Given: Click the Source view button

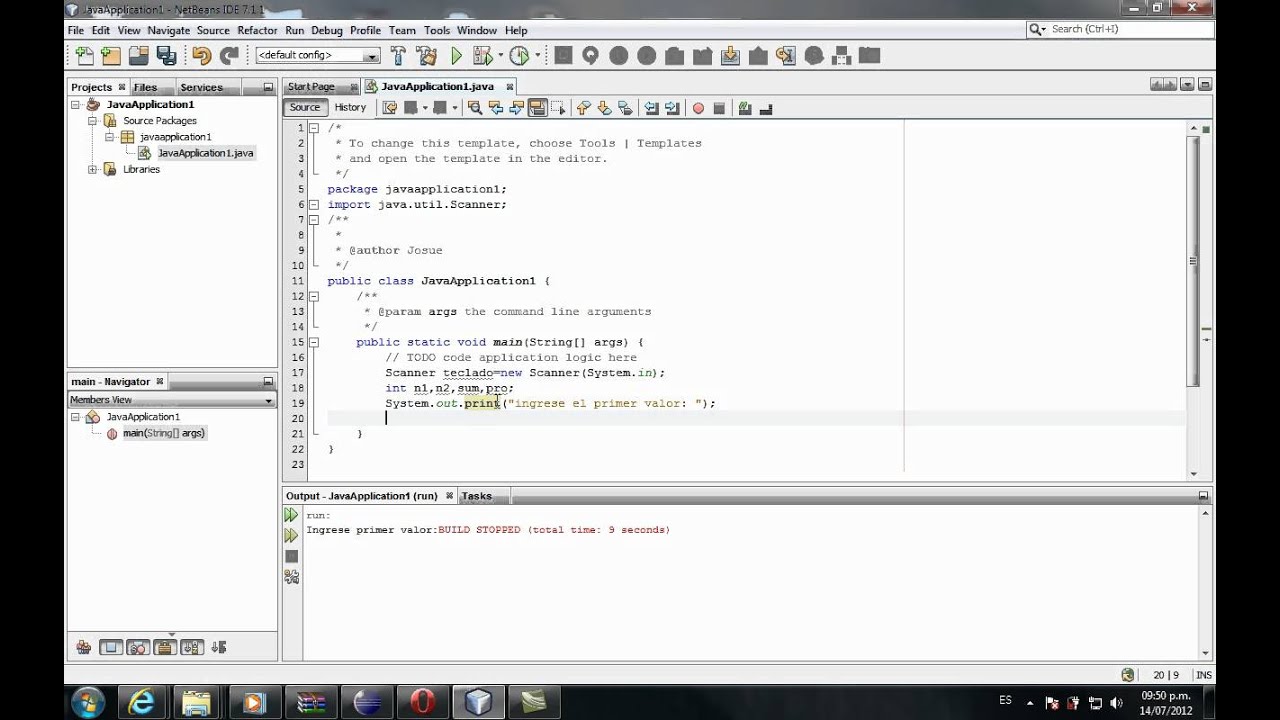Looking at the screenshot, I should tap(305, 107).
